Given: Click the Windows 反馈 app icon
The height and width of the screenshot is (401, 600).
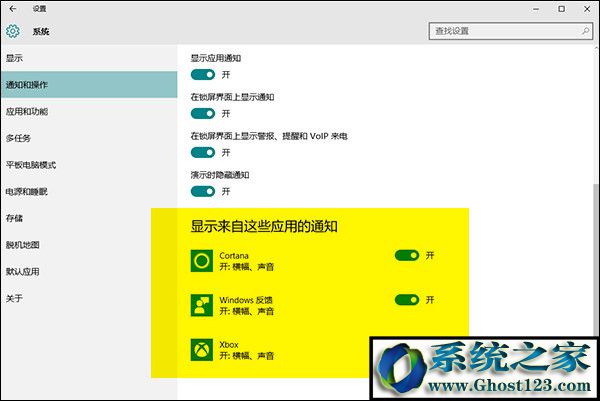Looking at the screenshot, I should click(x=202, y=305).
